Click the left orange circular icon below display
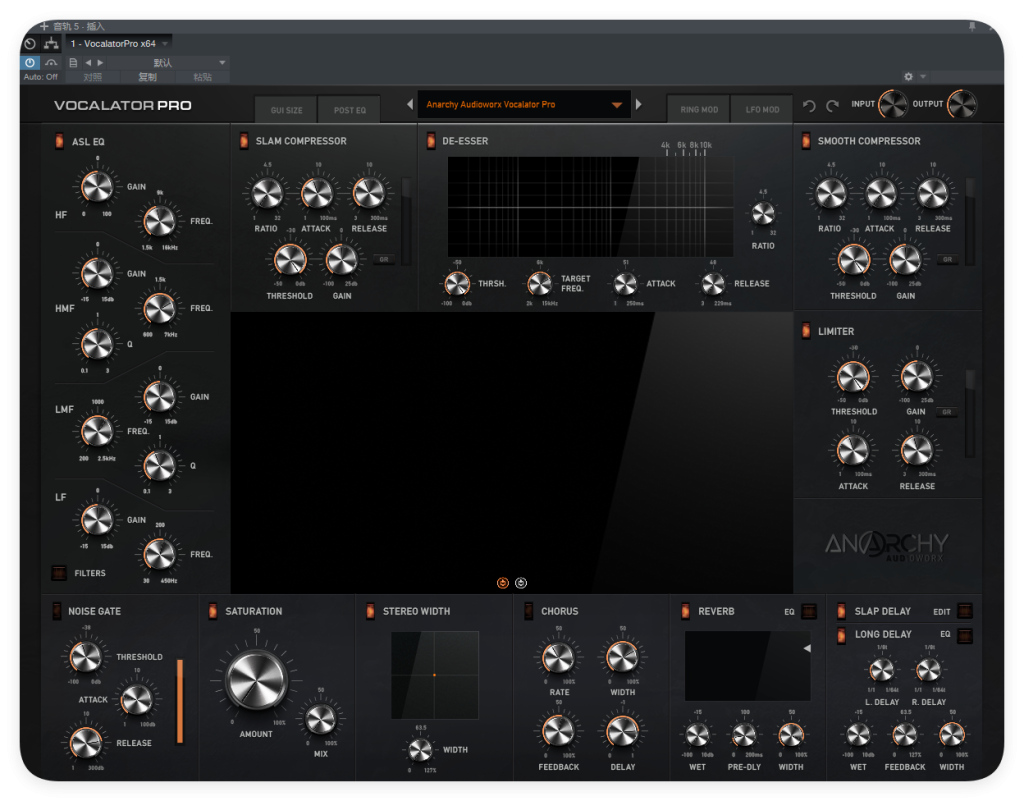 tap(503, 583)
